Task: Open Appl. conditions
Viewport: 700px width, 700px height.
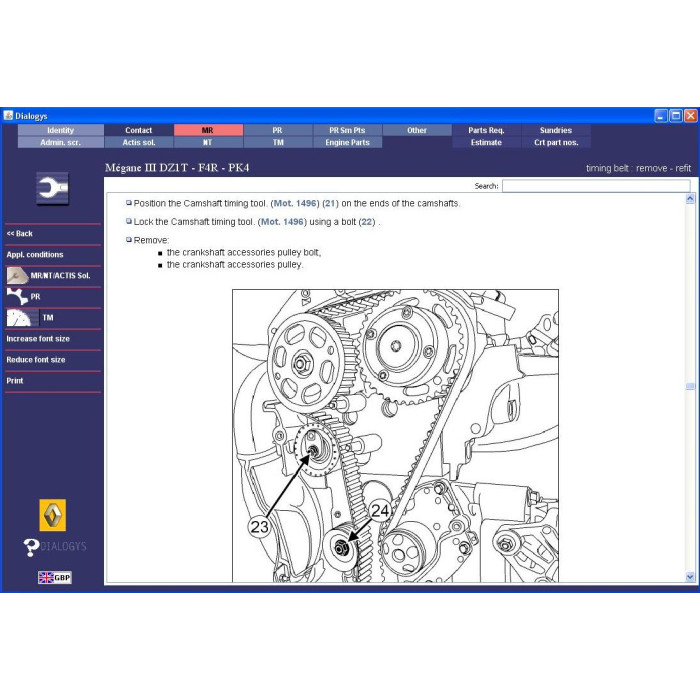Action: (35, 254)
